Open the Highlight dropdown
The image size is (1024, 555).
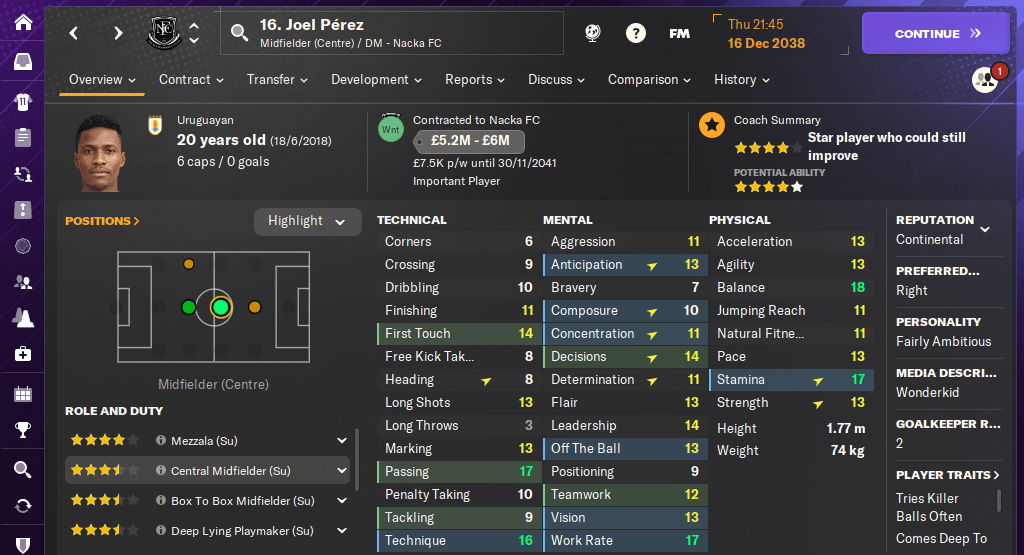tap(307, 221)
